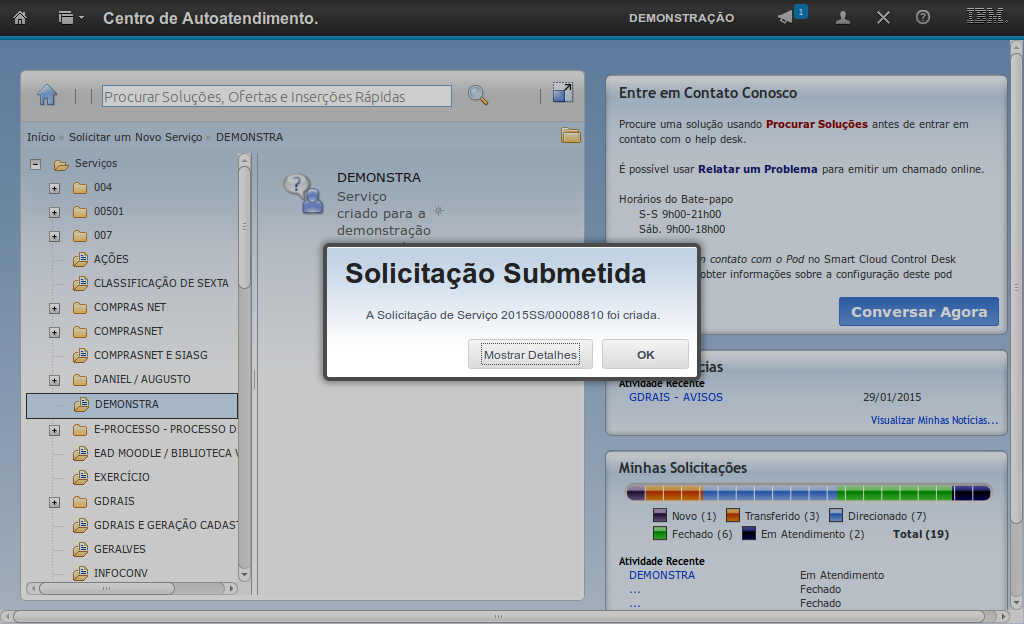Click the Mostrar Detalhes button
This screenshot has height=624, width=1024.
530,355
